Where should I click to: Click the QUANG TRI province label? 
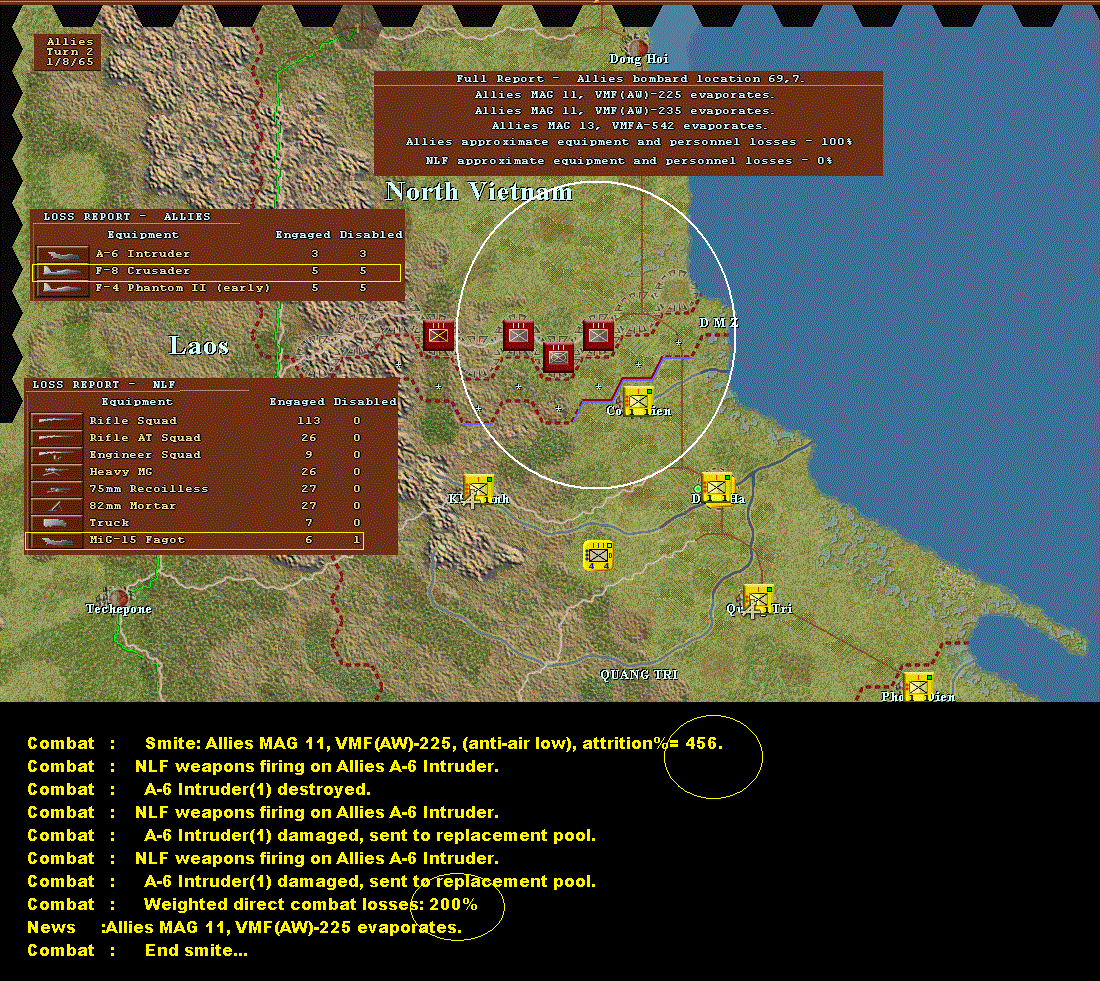pyautogui.click(x=638, y=675)
